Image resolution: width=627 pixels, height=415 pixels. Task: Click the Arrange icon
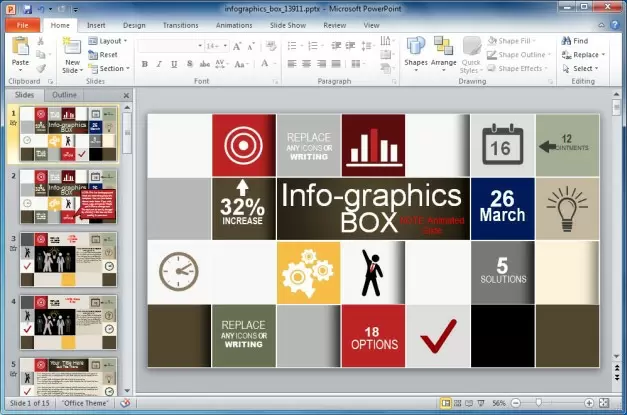pos(443,48)
